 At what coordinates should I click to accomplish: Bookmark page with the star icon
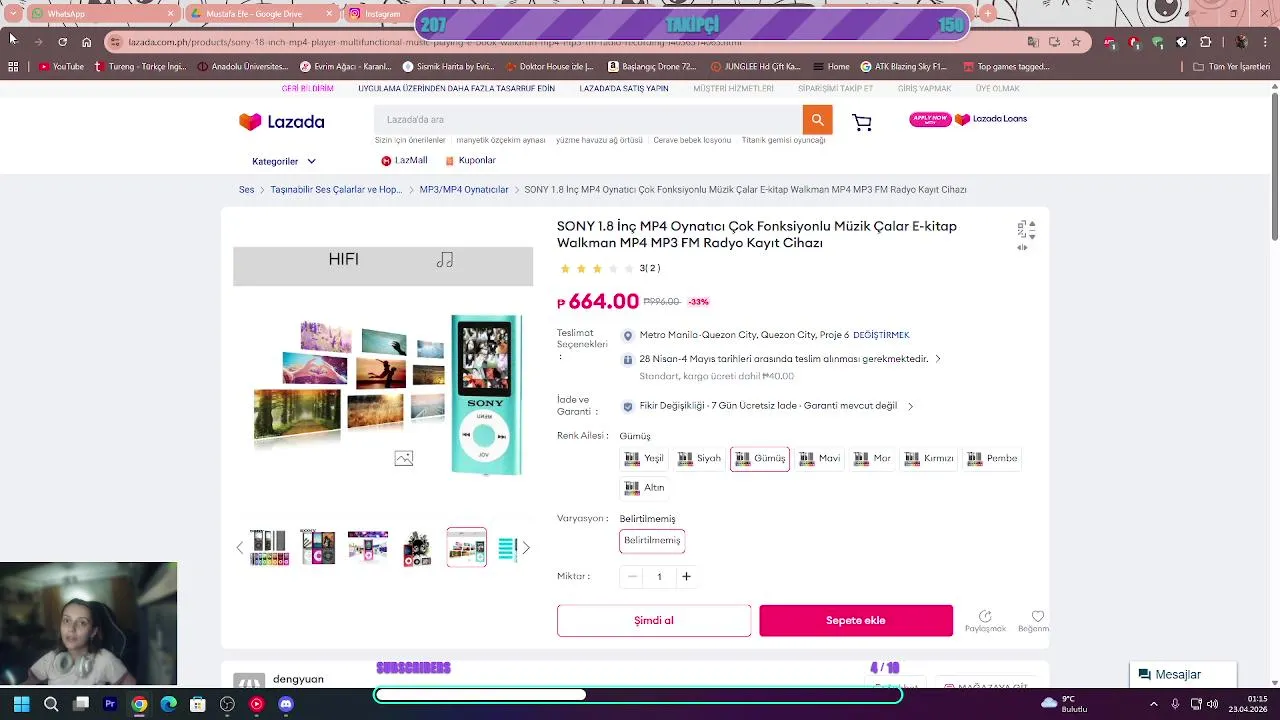[1076, 42]
